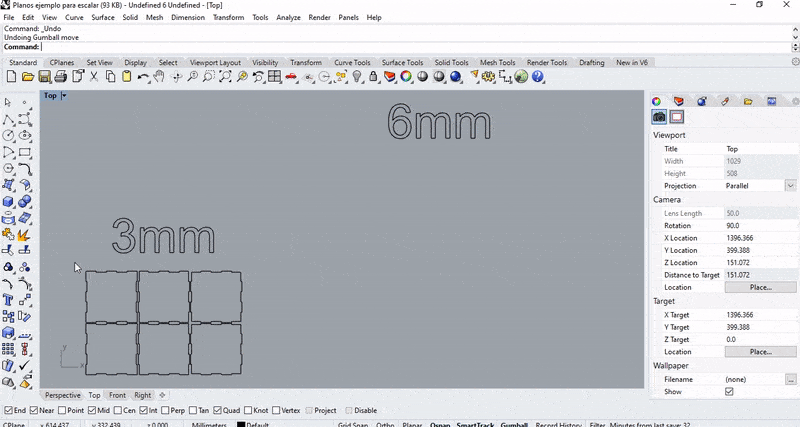Screen dimensions: 800x427
Task: Toggle the Mid osnap checkbox
Action: click(x=92, y=410)
